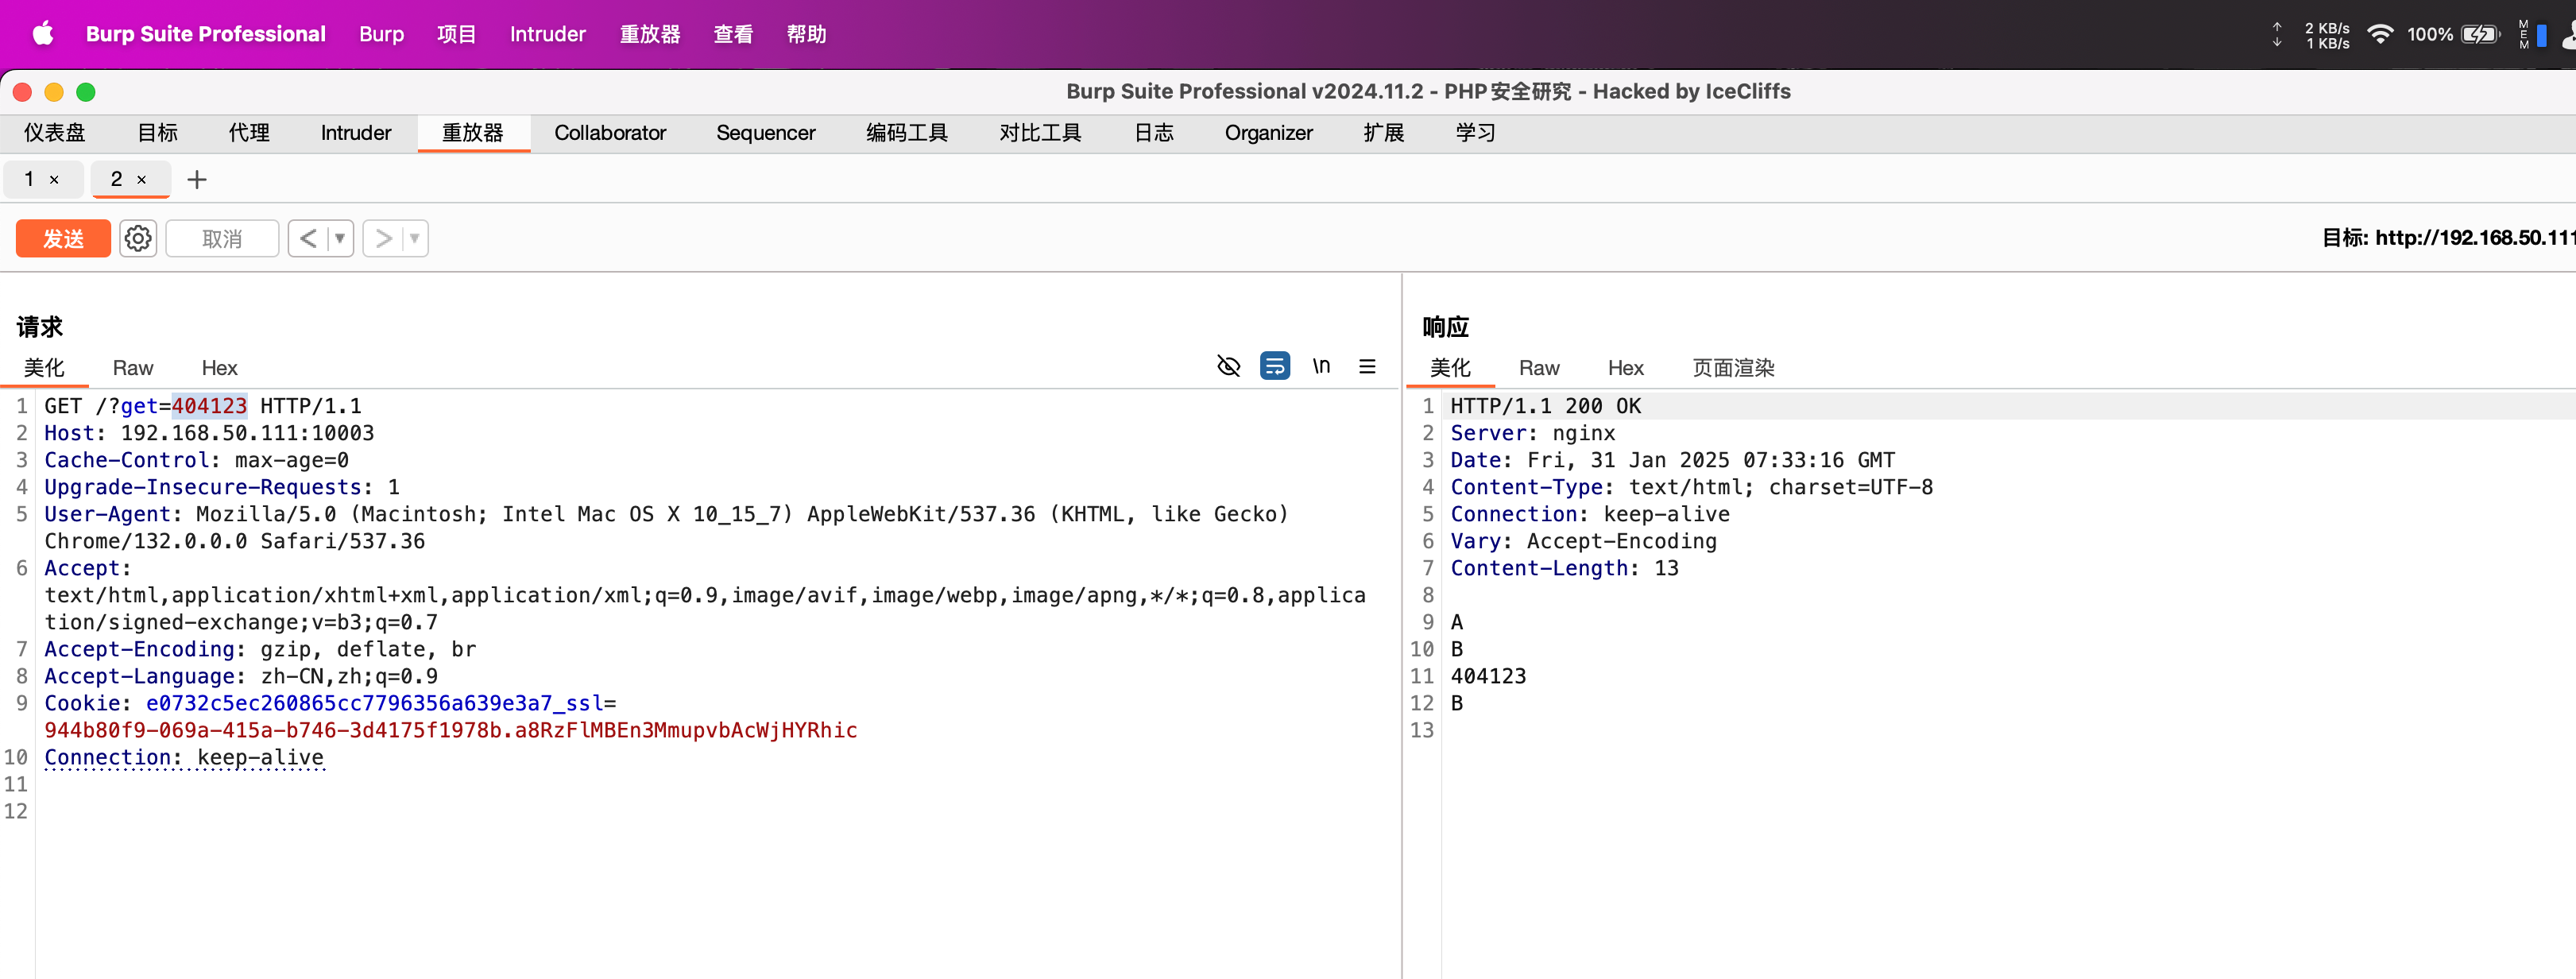Click the Wi-Fi status icon
This screenshot has height=979, width=2576.
click(2380, 35)
